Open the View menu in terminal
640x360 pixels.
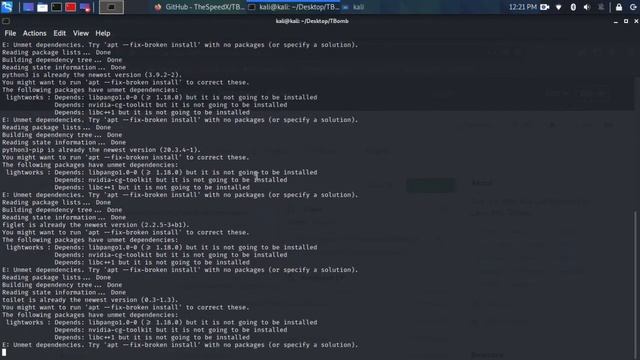click(80, 33)
